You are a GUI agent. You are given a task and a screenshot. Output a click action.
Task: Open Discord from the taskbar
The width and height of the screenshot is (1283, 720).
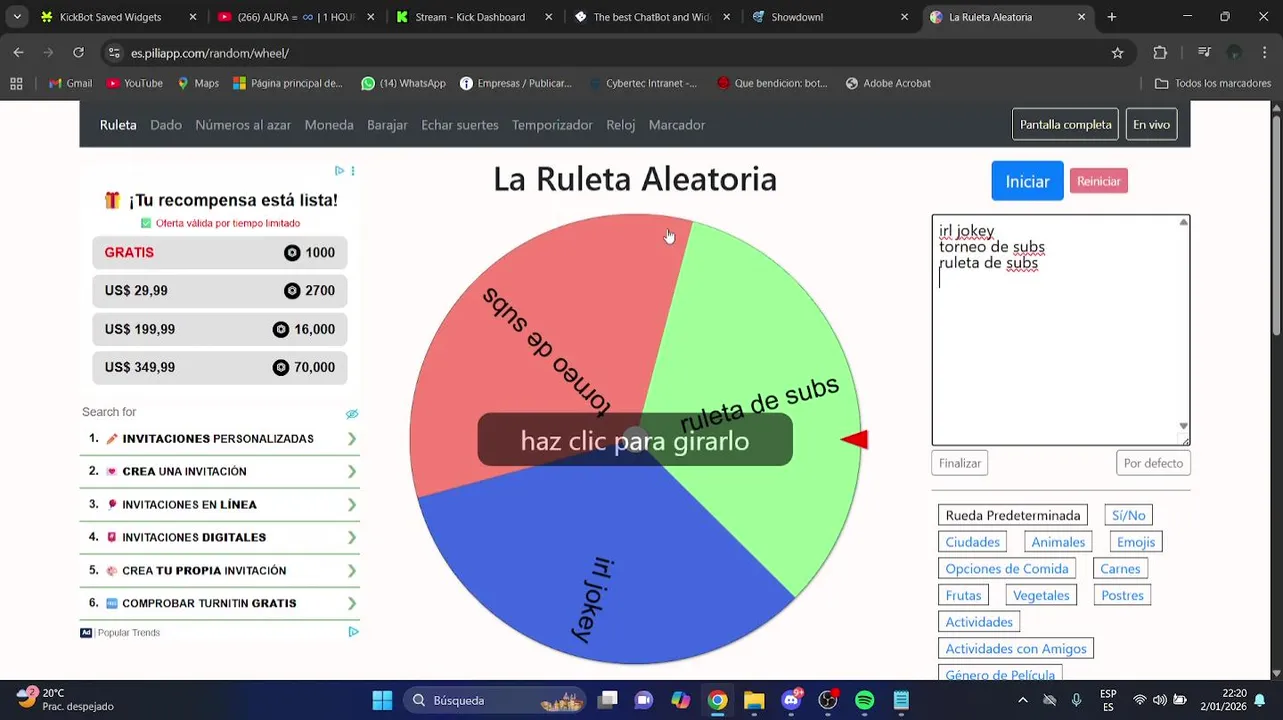(791, 700)
